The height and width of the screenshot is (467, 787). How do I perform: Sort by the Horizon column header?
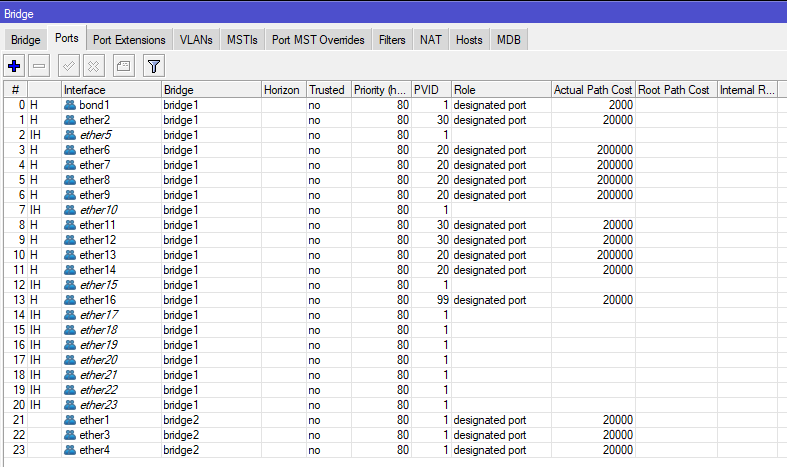click(284, 90)
